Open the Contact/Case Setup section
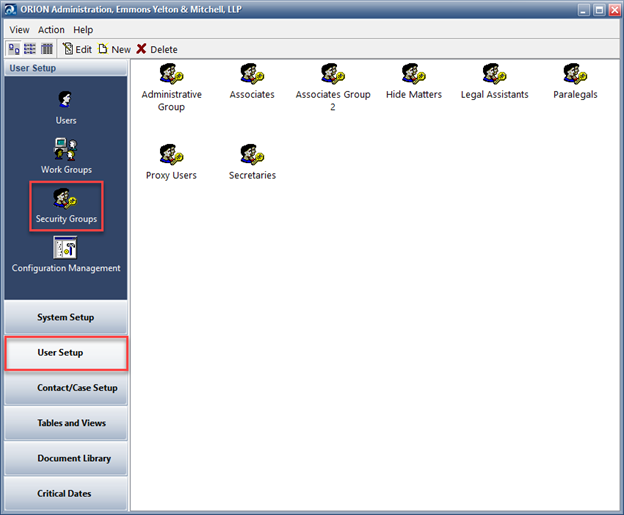624x515 pixels. point(66,388)
